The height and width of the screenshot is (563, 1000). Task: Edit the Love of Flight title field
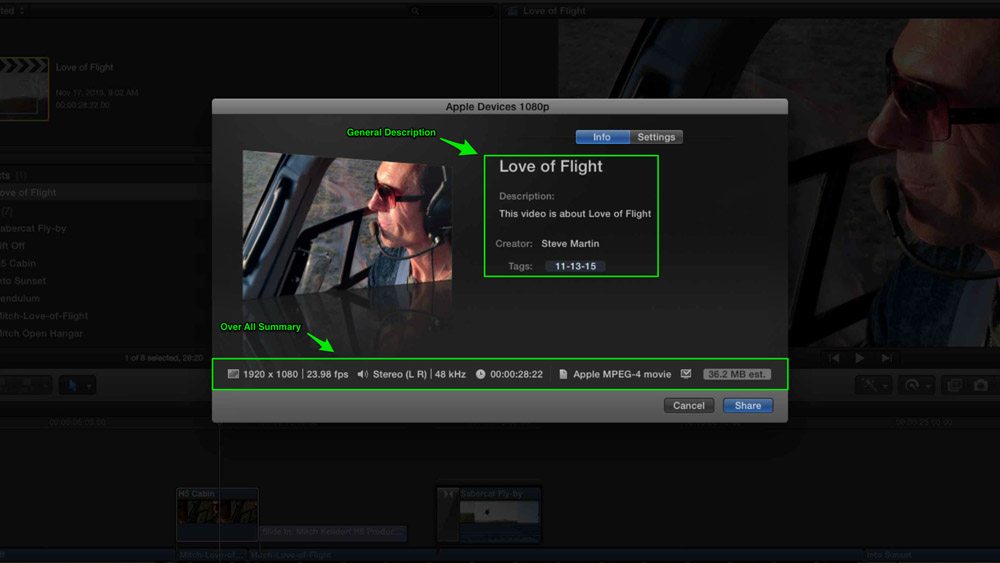click(x=550, y=166)
